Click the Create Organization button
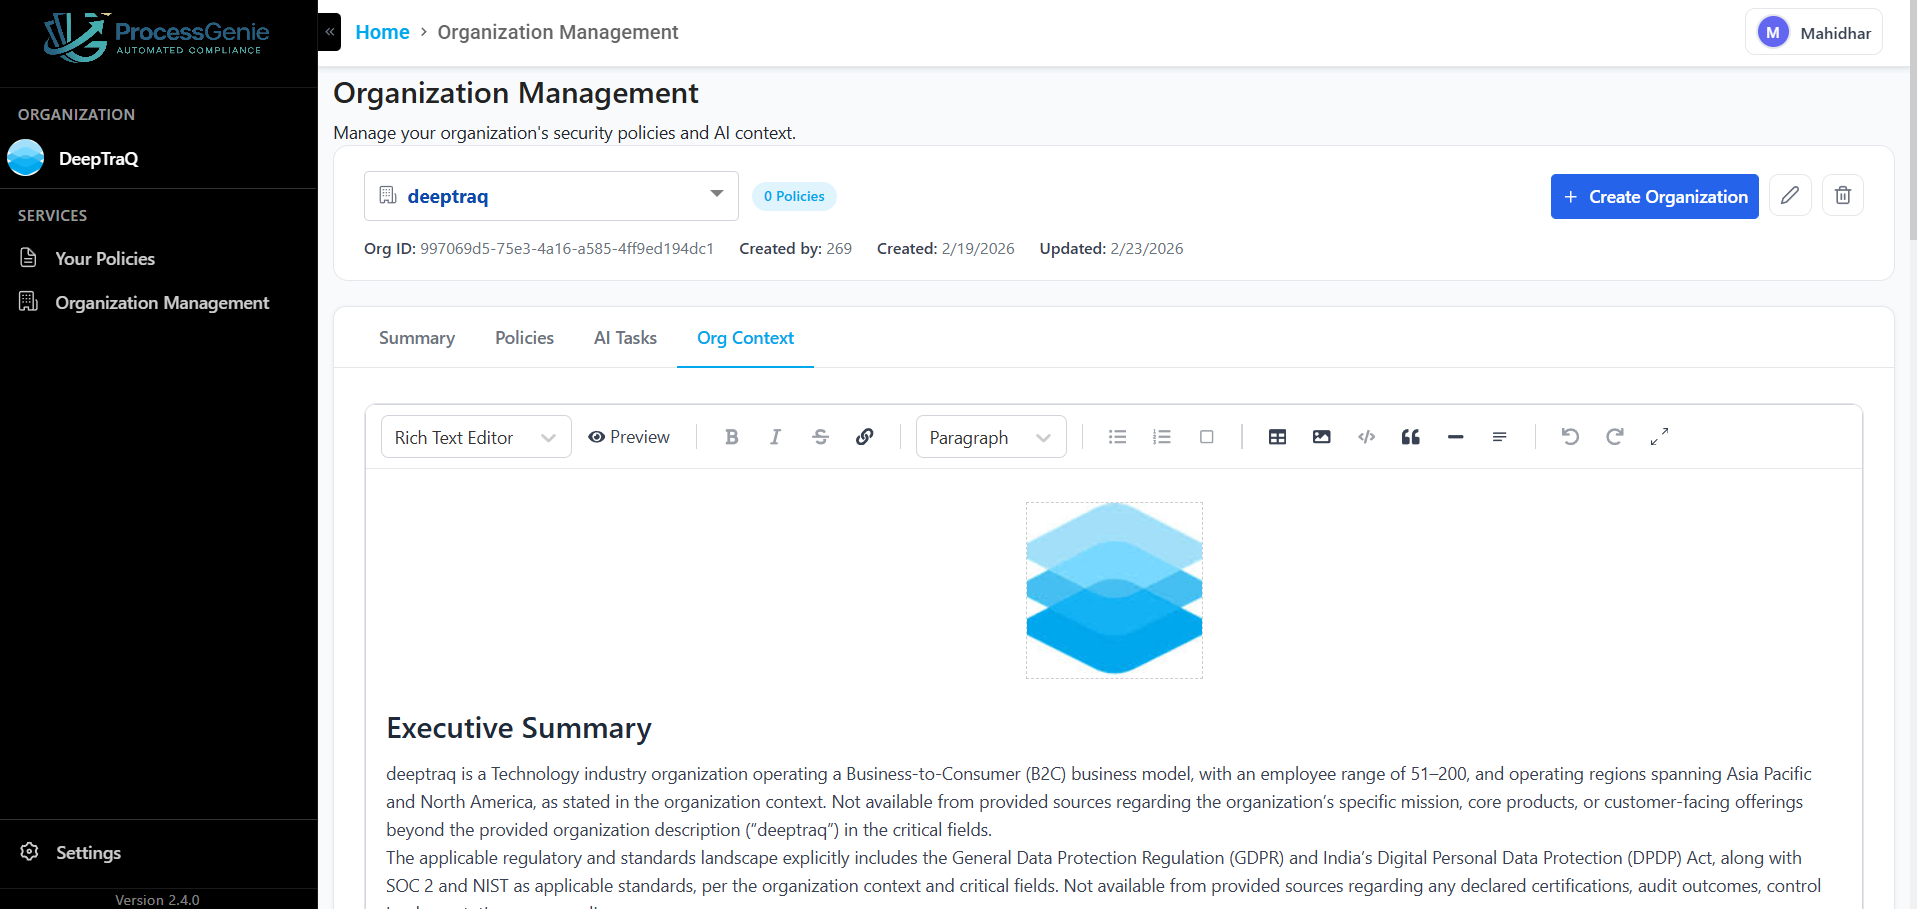Screen dimensions: 1917x909 (1655, 196)
